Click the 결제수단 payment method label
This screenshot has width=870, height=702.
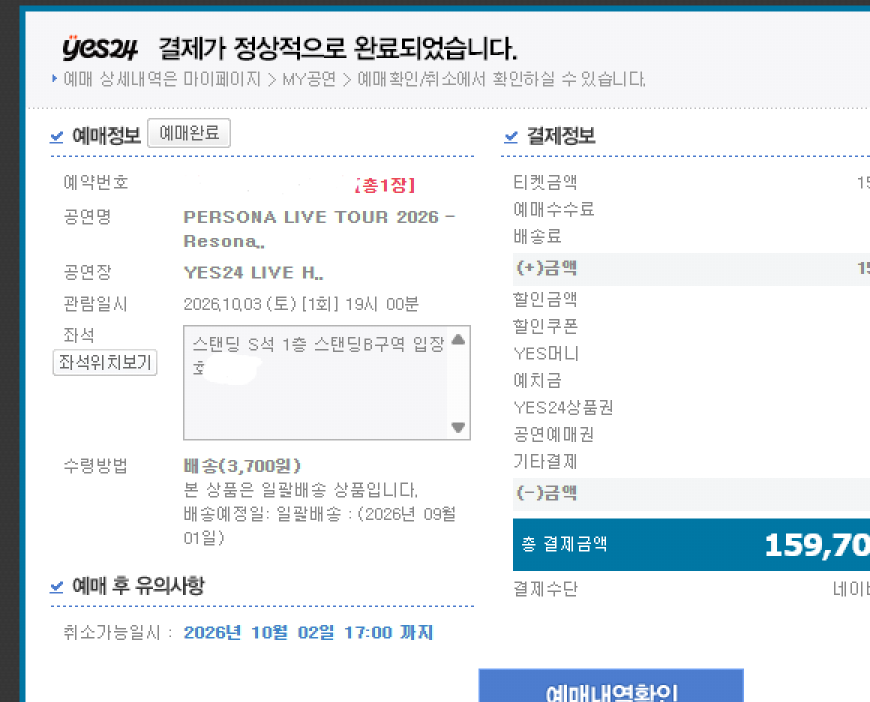tap(545, 589)
